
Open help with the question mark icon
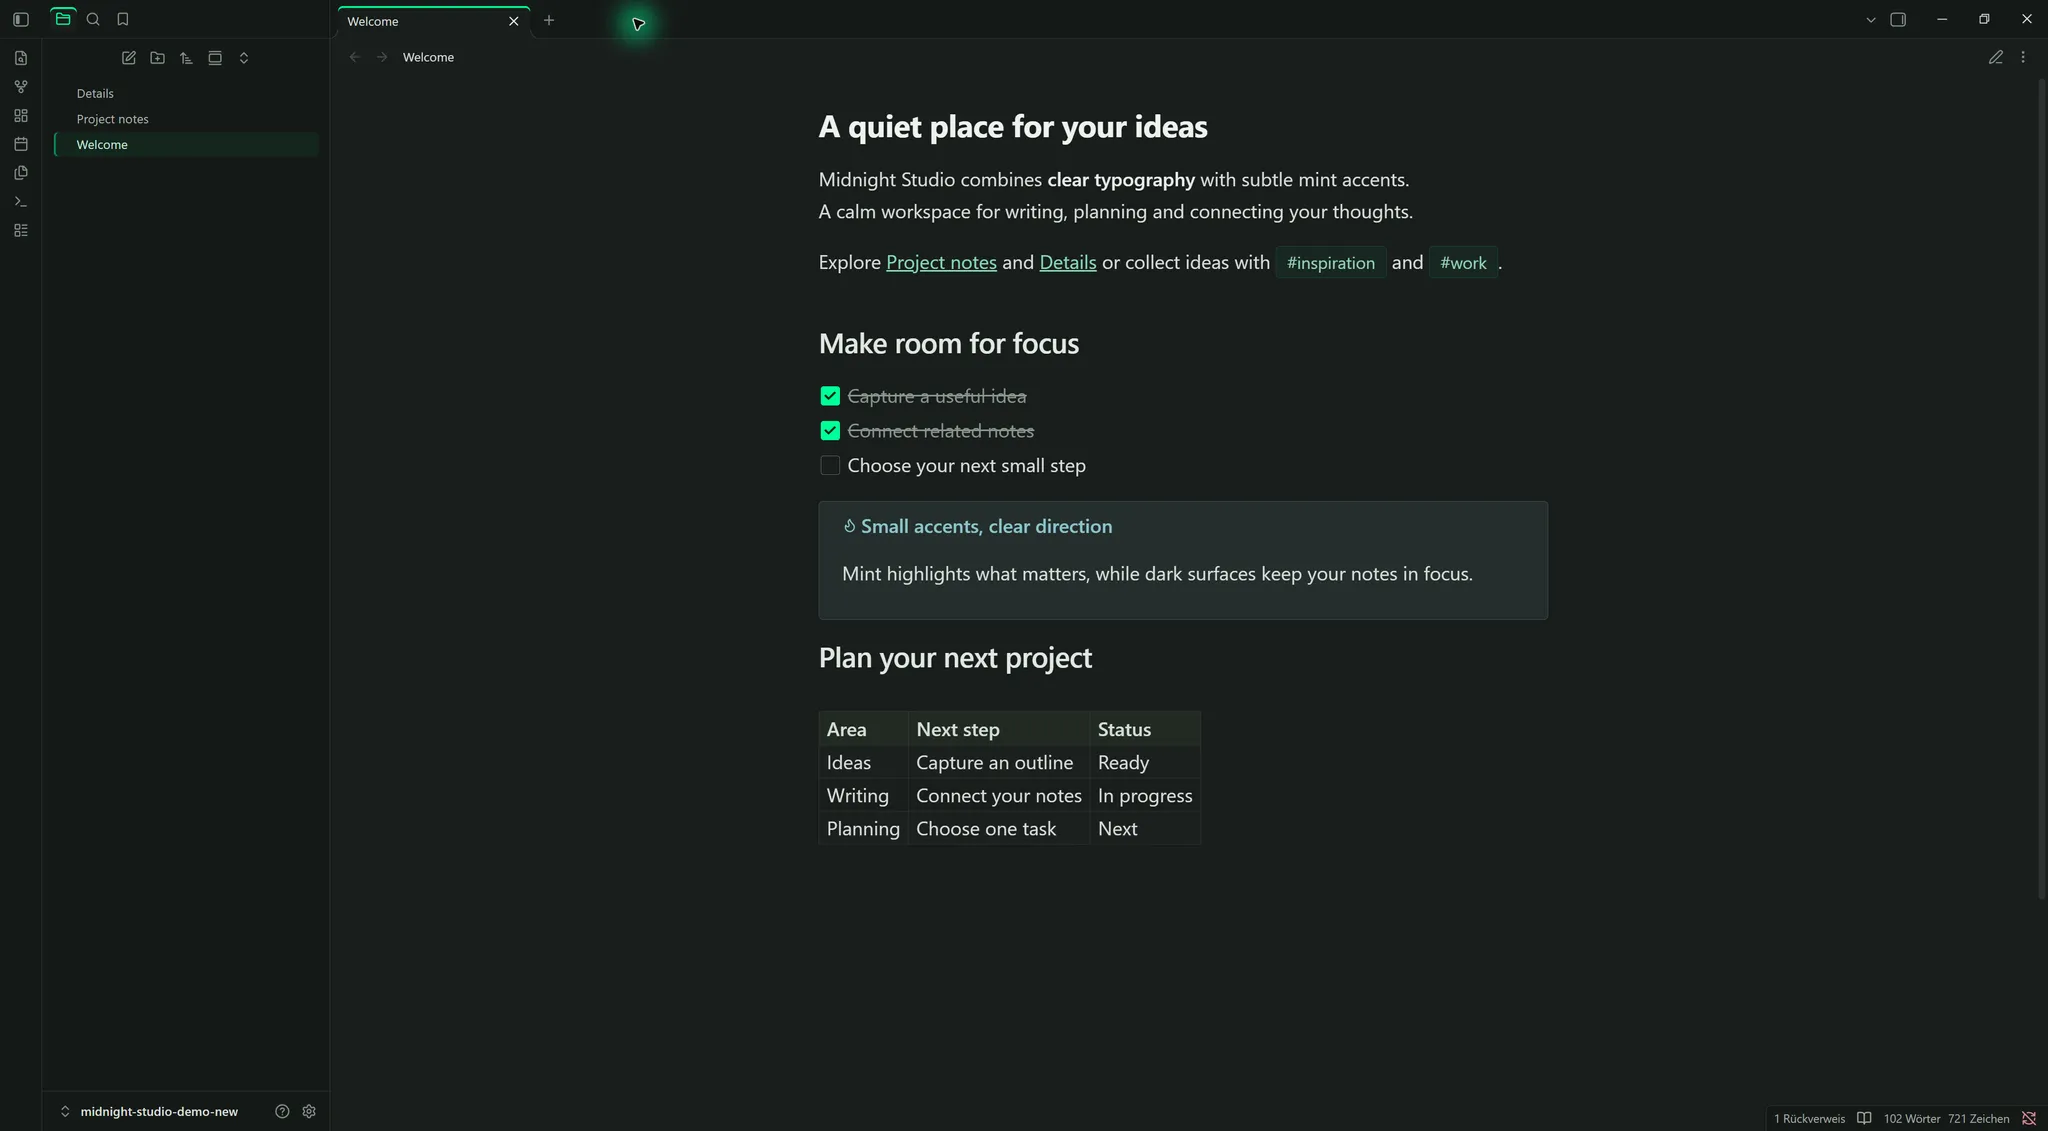[x=282, y=1111]
